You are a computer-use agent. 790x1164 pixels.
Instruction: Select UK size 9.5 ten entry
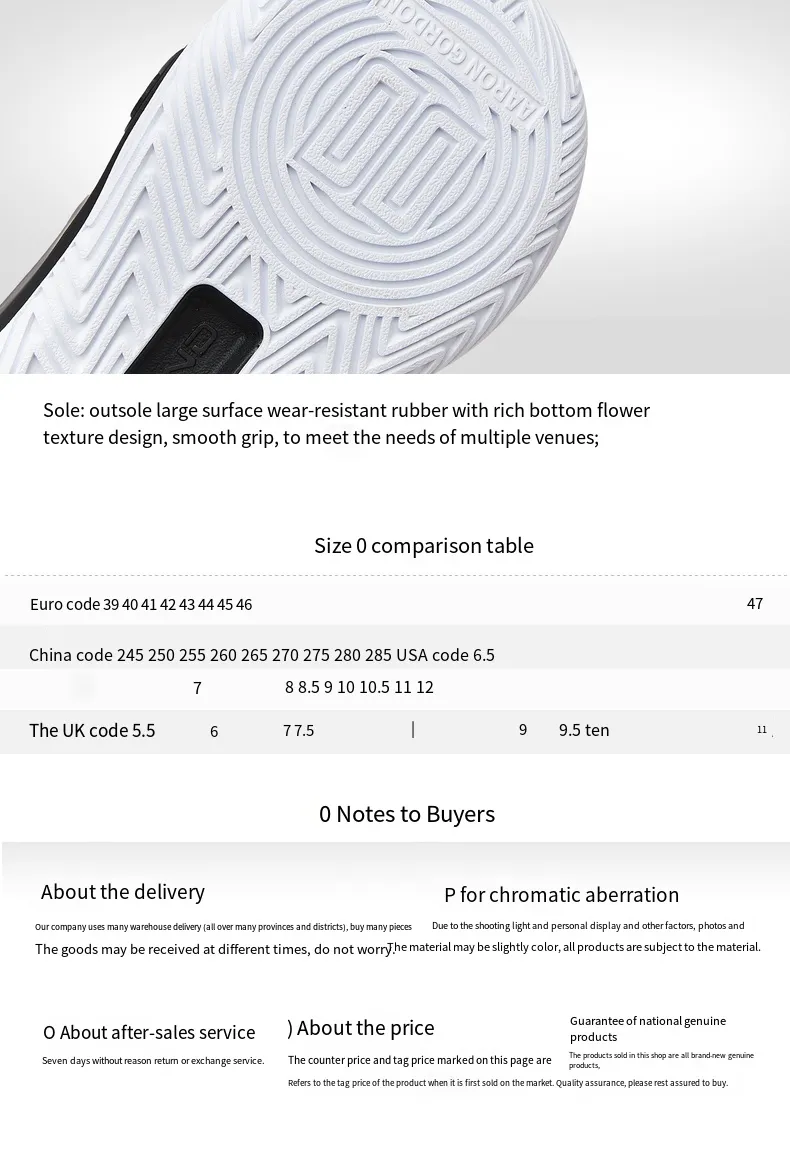click(584, 730)
